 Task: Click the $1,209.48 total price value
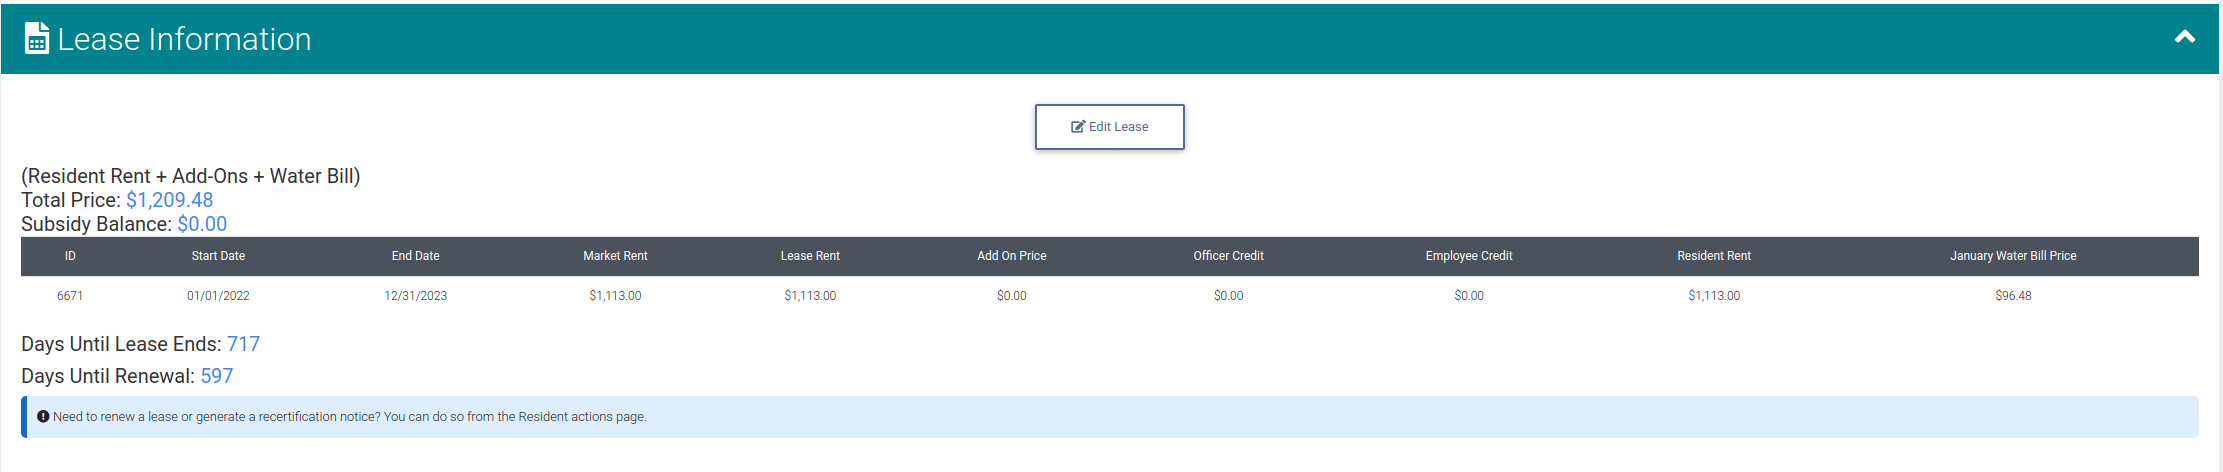click(x=169, y=200)
